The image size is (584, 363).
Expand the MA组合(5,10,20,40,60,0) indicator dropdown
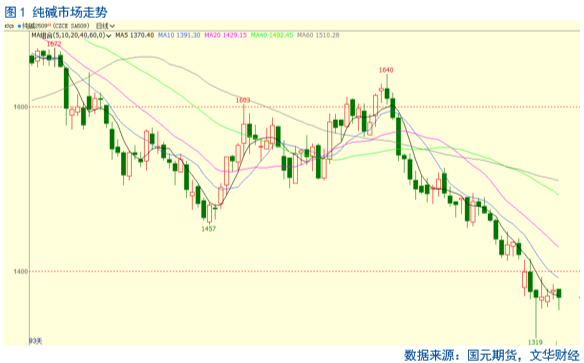[72, 35]
